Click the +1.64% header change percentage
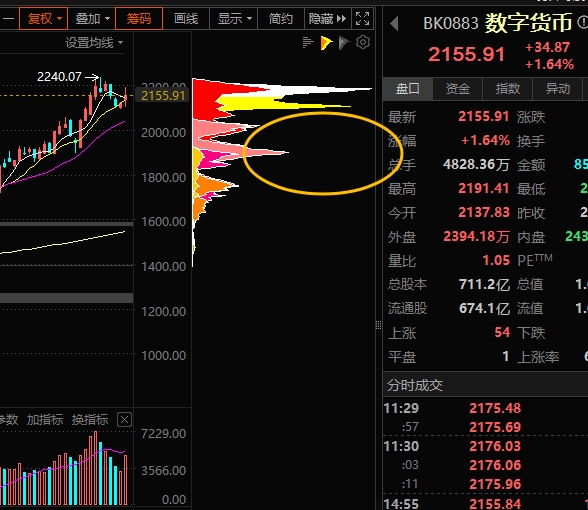This screenshot has width=588, height=510. click(x=549, y=64)
